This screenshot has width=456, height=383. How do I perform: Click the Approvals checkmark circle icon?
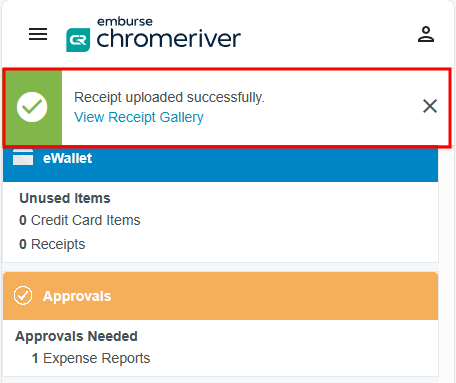pyautogui.click(x=23, y=296)
